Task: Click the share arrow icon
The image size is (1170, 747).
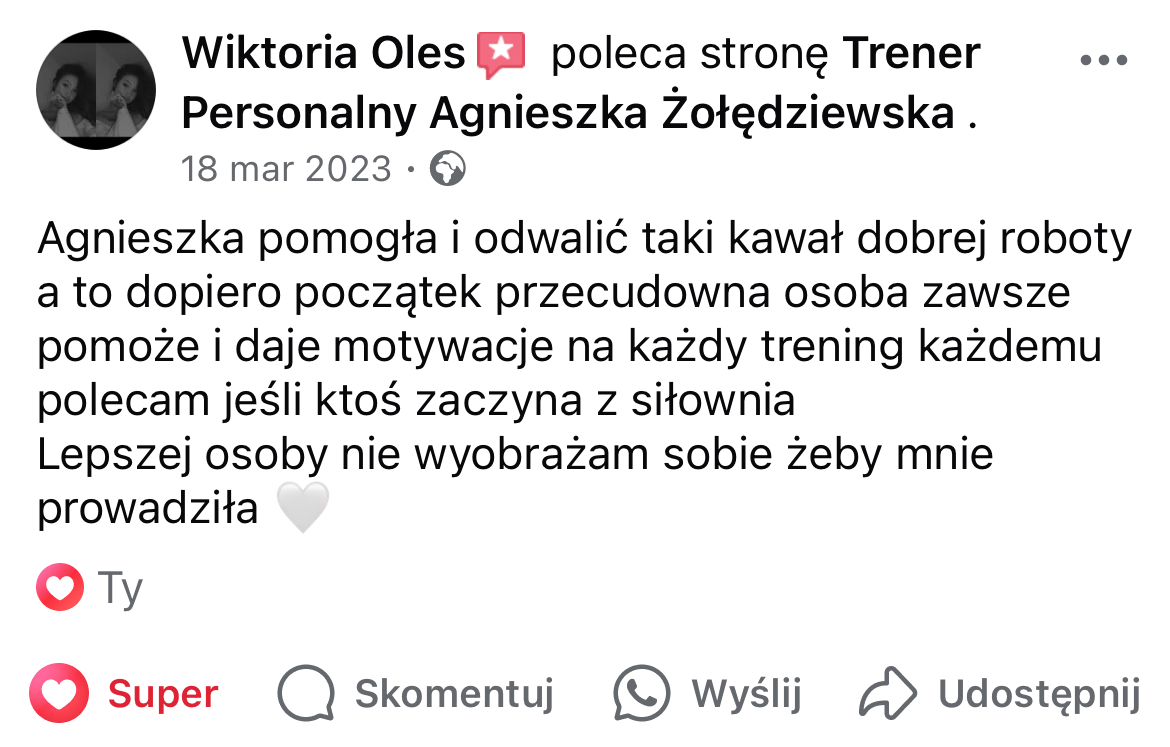Action: click(886, 693)
